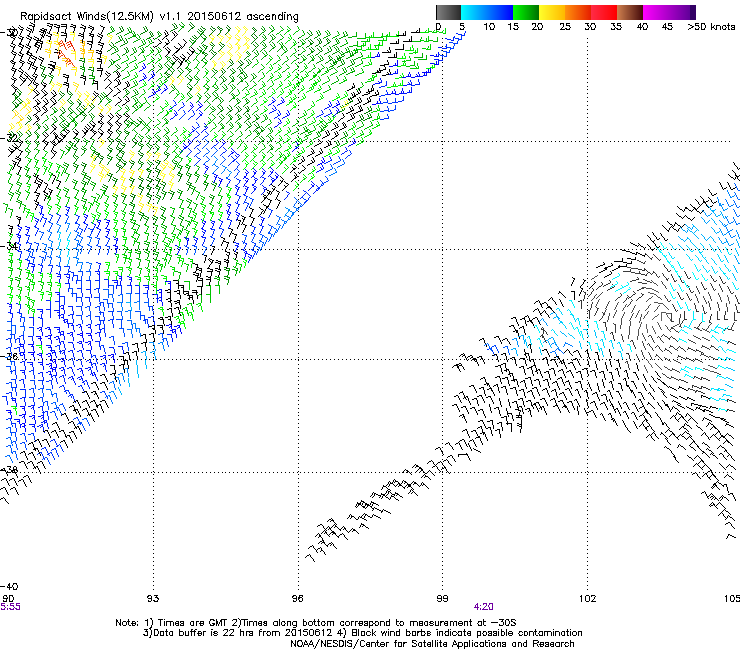Click the purple 4:20 time label
Viewport: 740px width, 650px height.
[484, 607]
